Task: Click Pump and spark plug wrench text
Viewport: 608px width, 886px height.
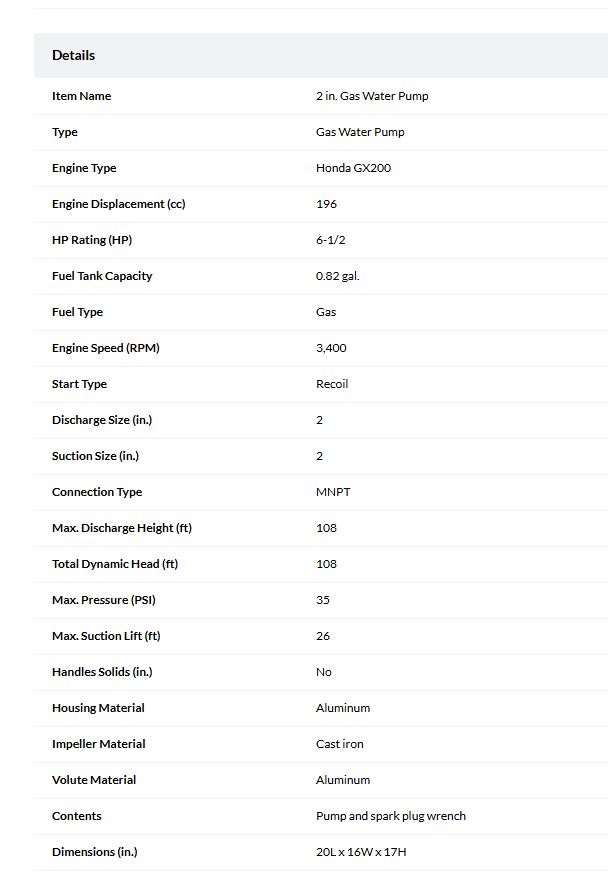Action: 391,816
